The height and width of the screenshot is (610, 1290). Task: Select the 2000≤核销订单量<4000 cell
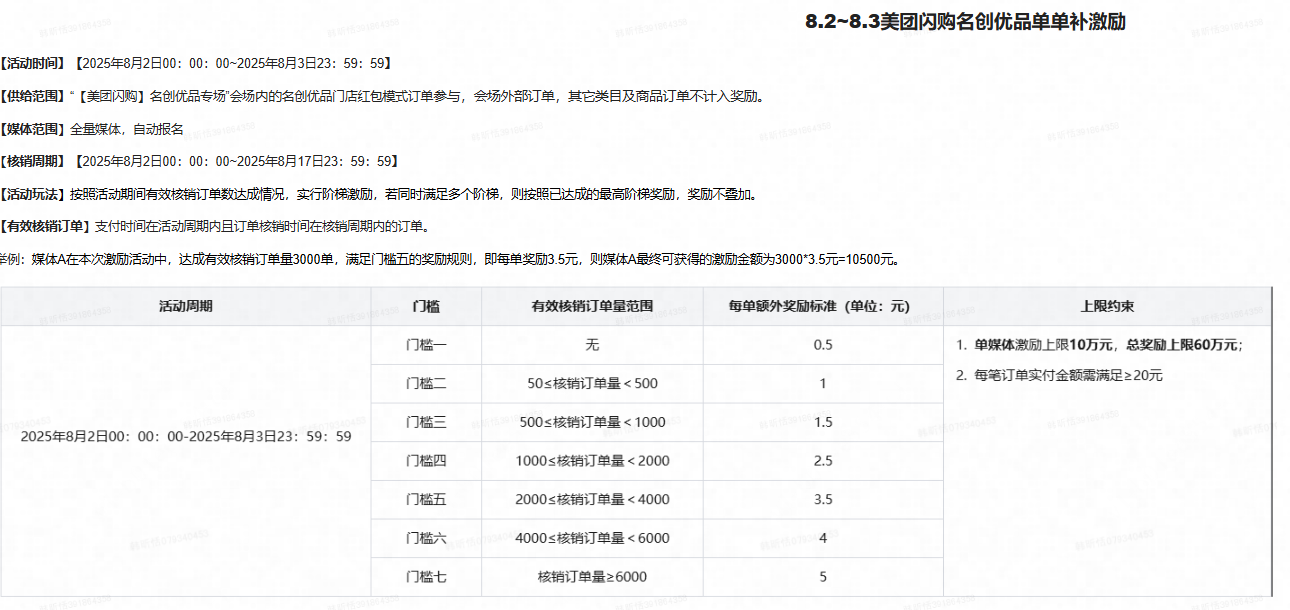(x=592, y=499)
